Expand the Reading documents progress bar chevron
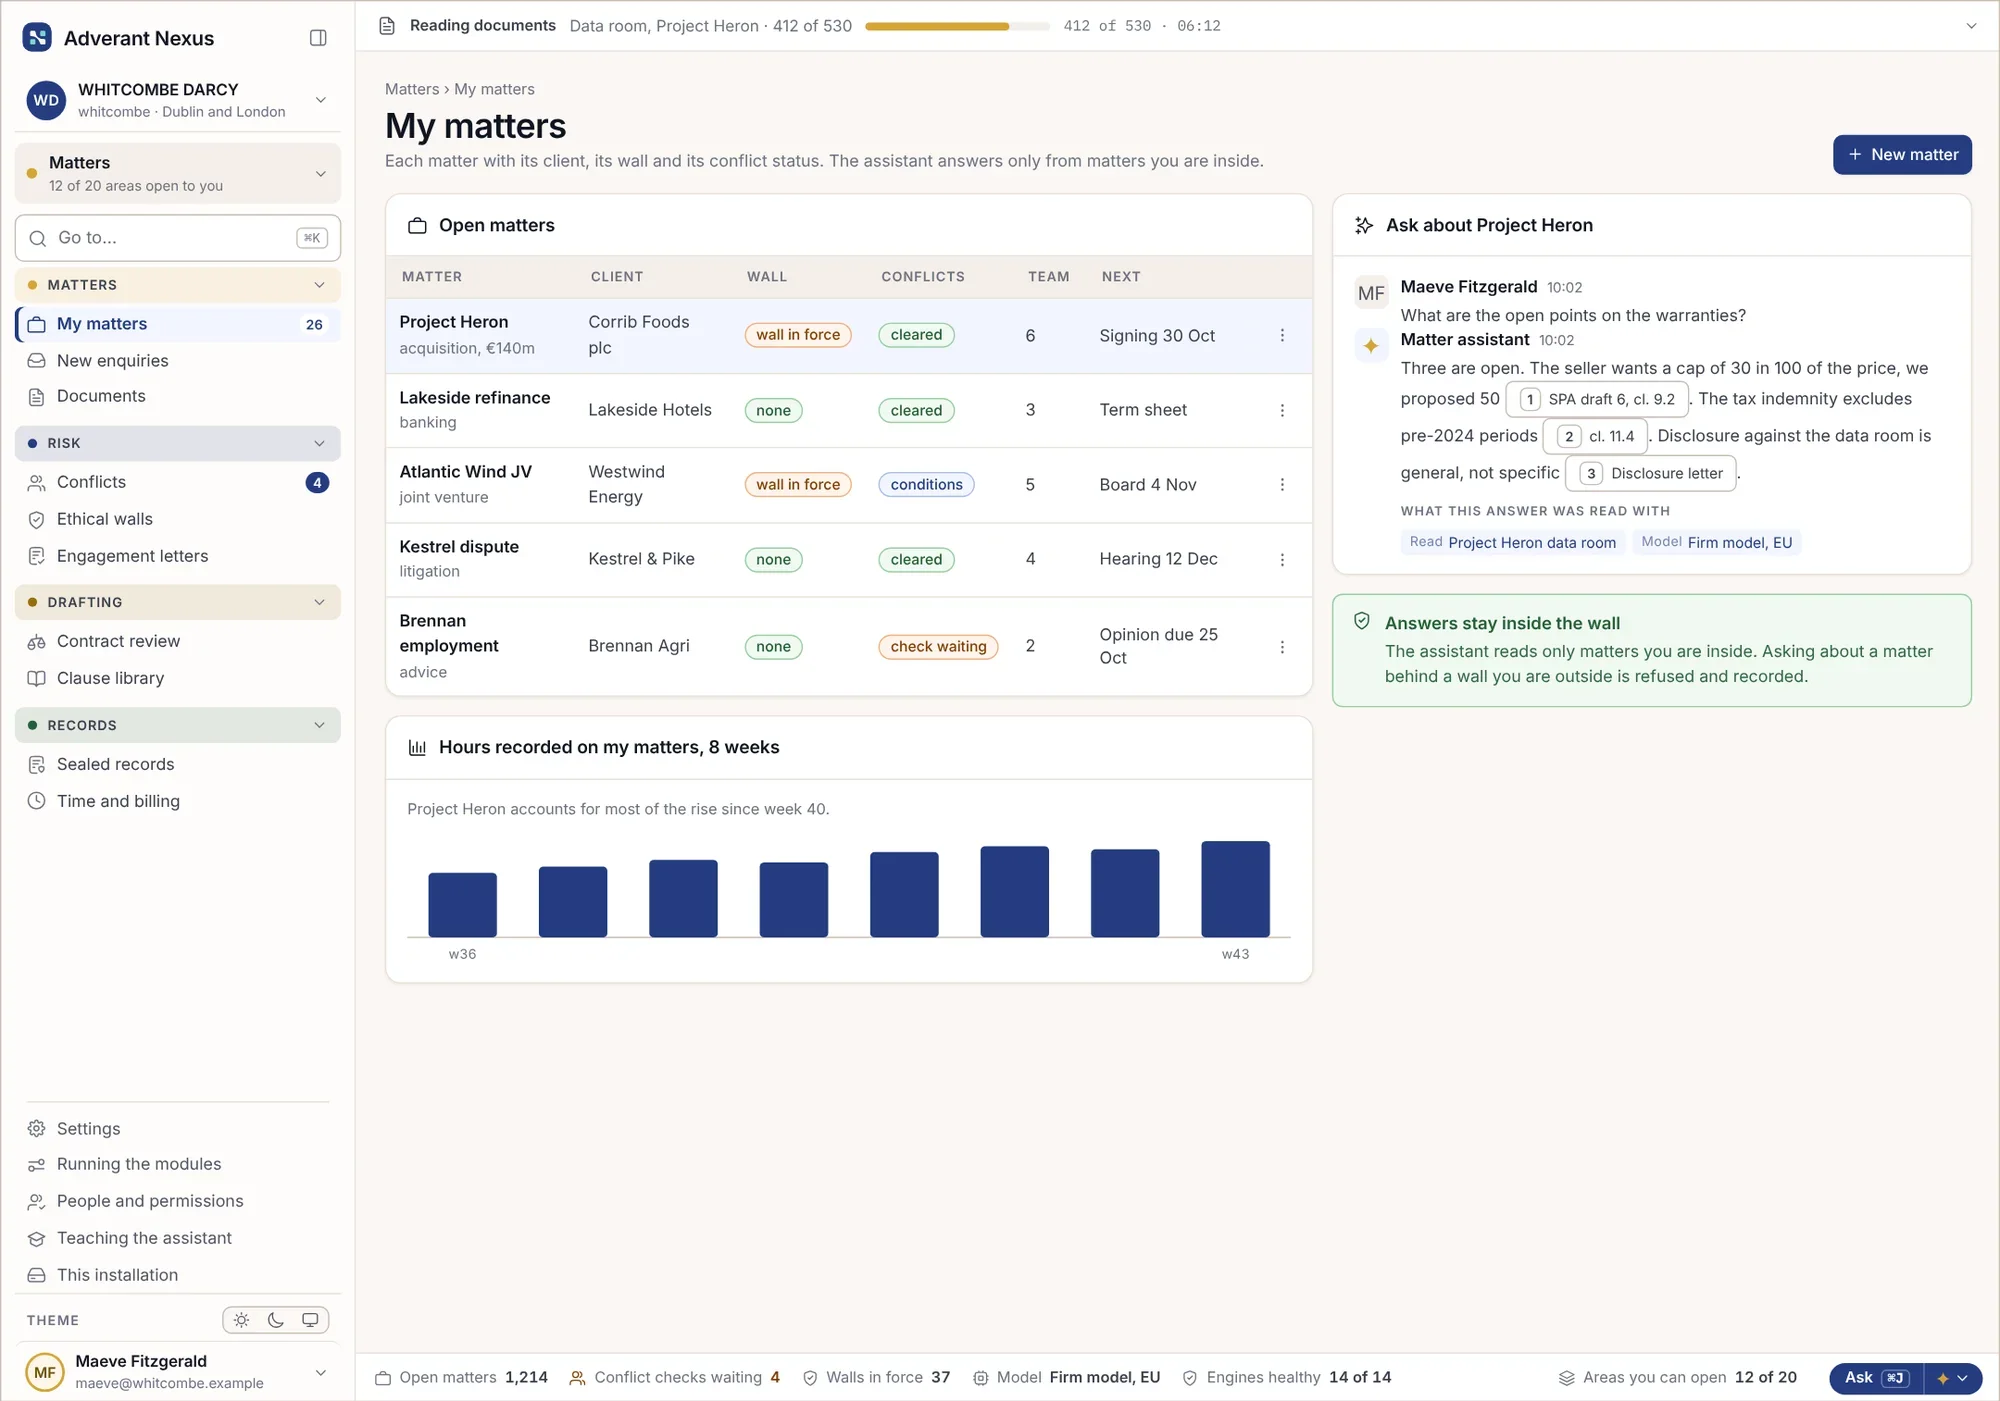2000x1401 pixels. click(x=1971, y=26)
